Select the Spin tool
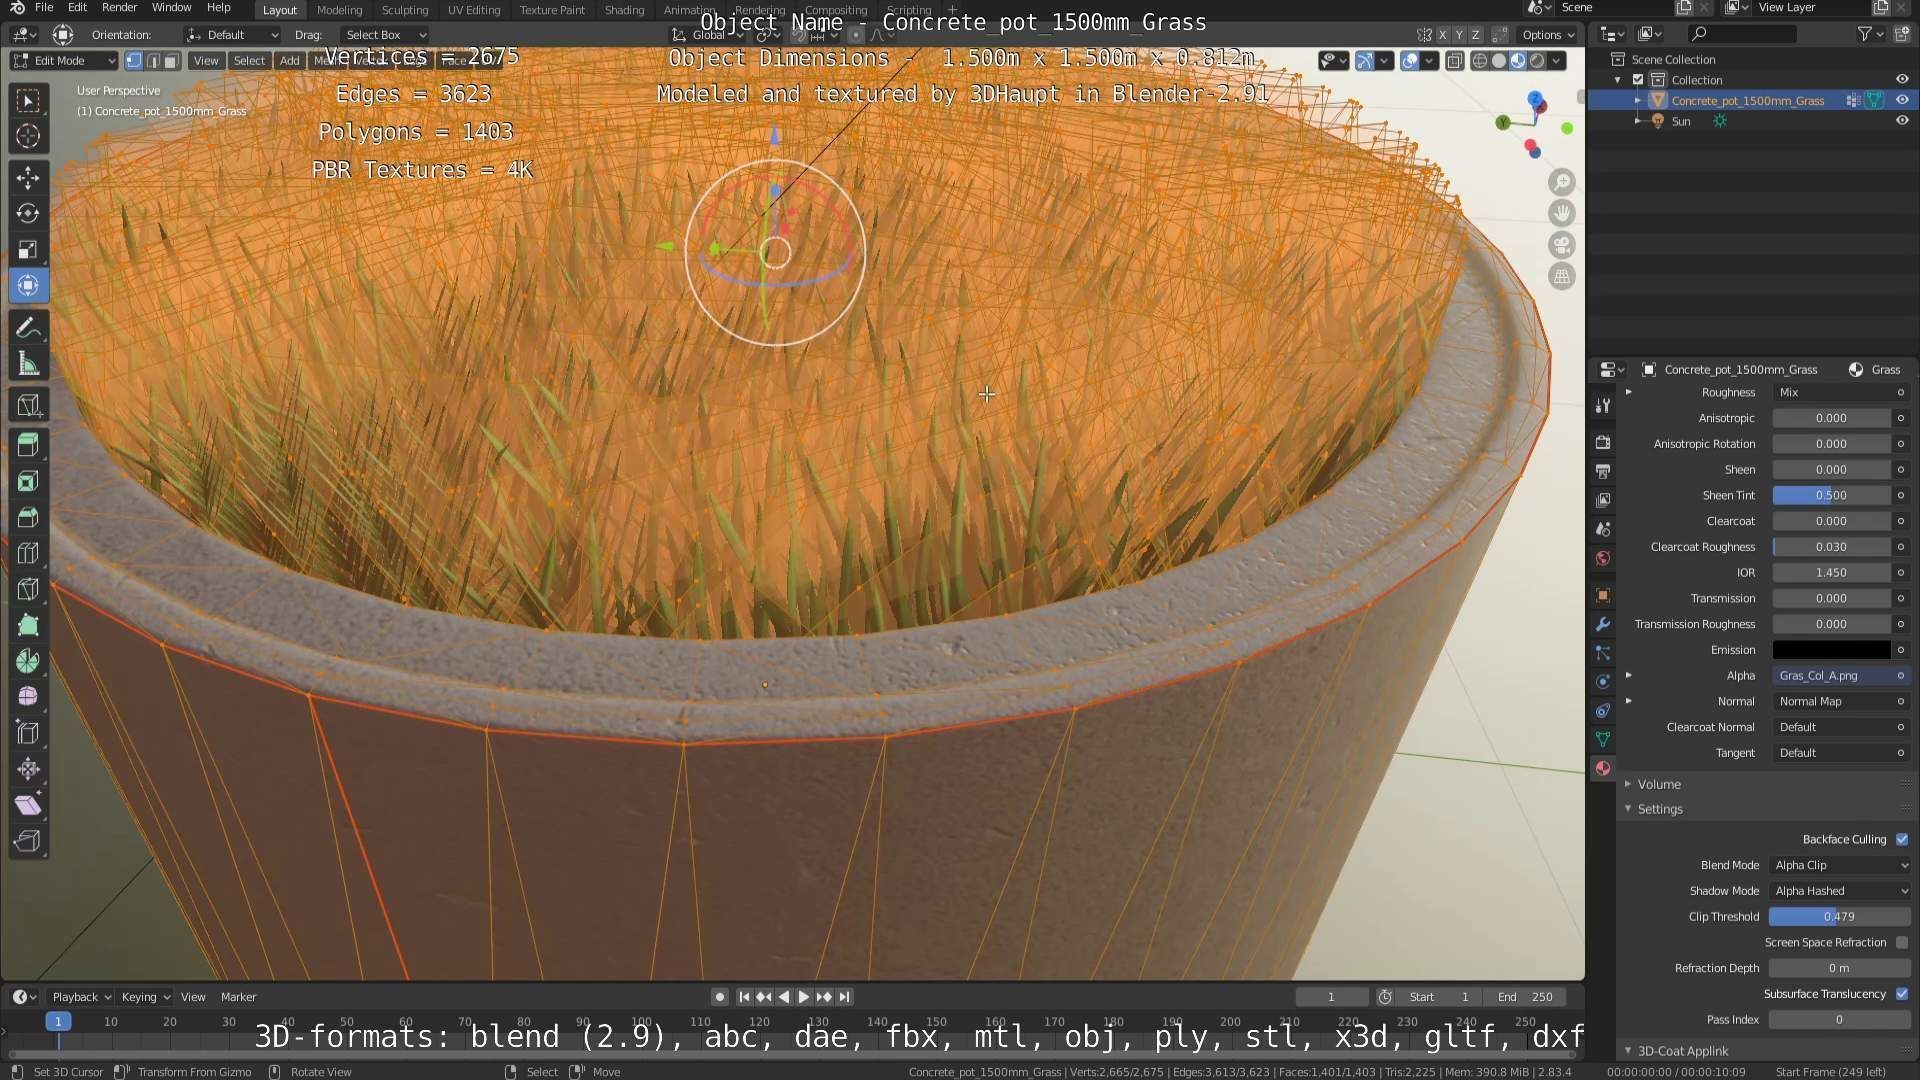This screenshot has height=1080, width=1920. tap(28, 661)
